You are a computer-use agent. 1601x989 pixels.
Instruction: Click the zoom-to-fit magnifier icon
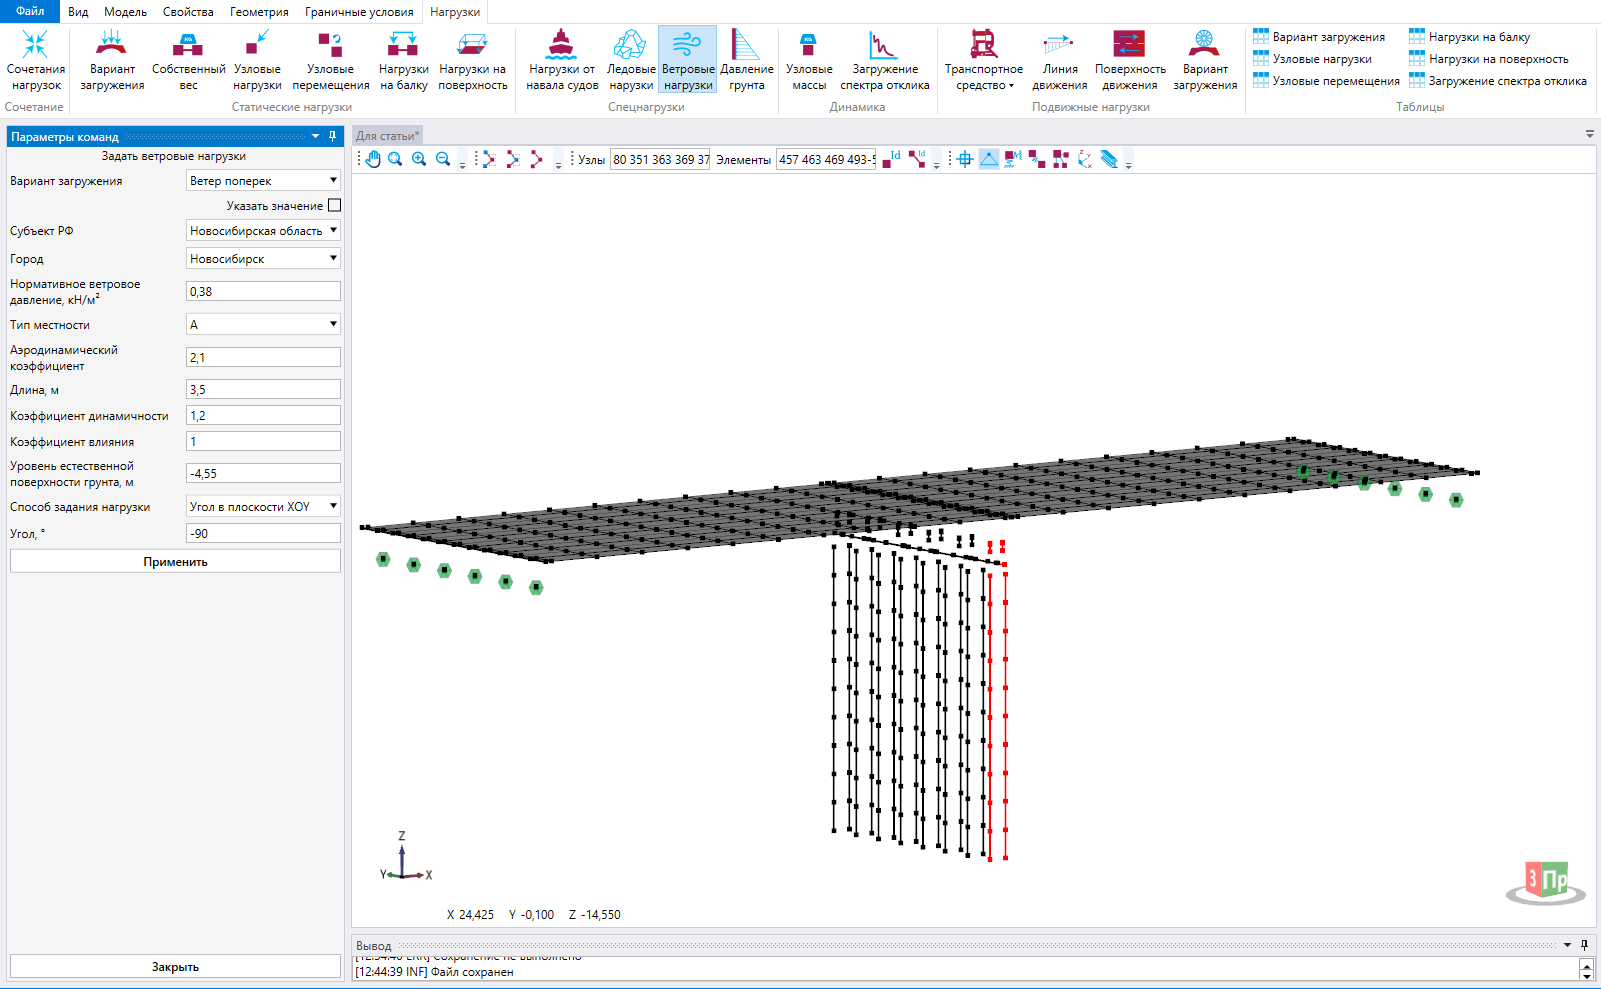pyautogui.click(x=395, y=159)
